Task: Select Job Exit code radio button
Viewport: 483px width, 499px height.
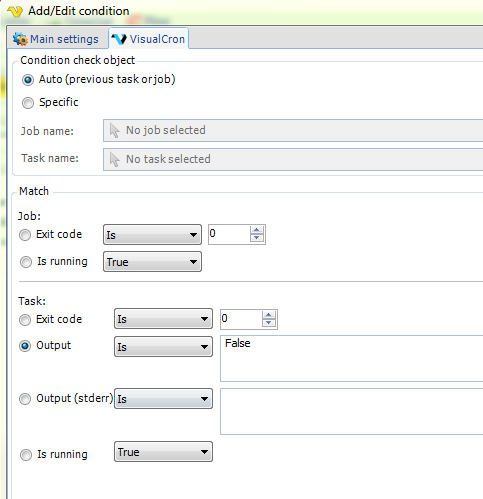Action: 25,235
